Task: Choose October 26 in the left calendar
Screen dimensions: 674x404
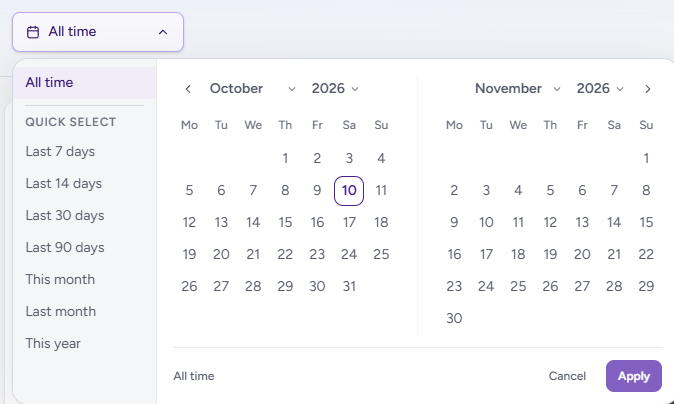Action: pos(189,286)
